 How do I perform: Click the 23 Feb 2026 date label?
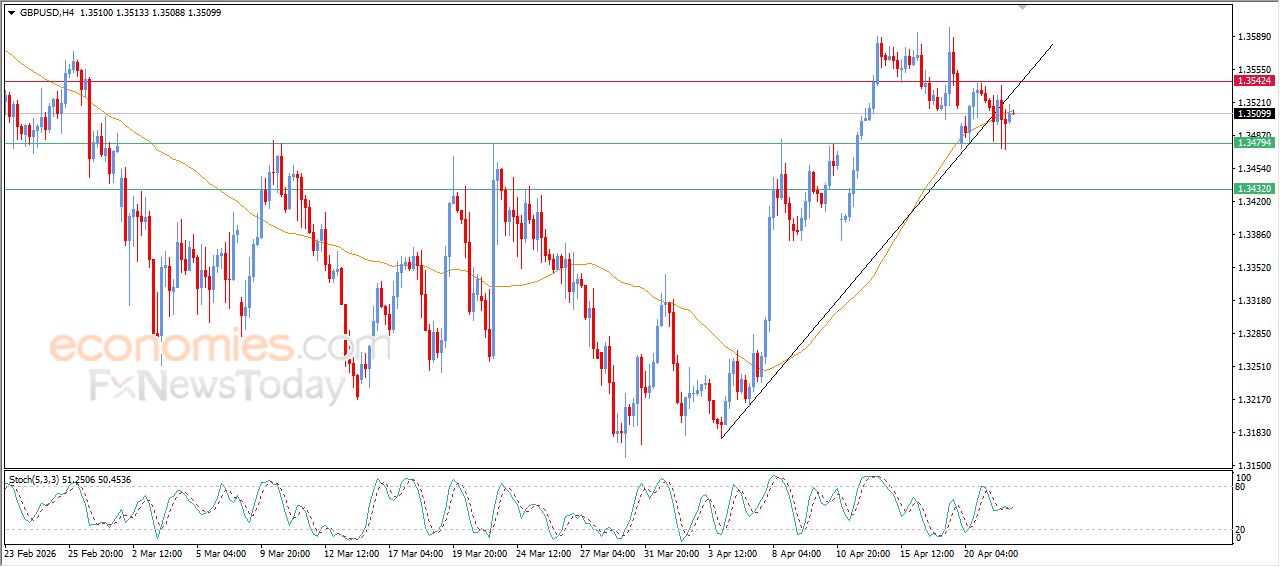(x=31, y=553)
